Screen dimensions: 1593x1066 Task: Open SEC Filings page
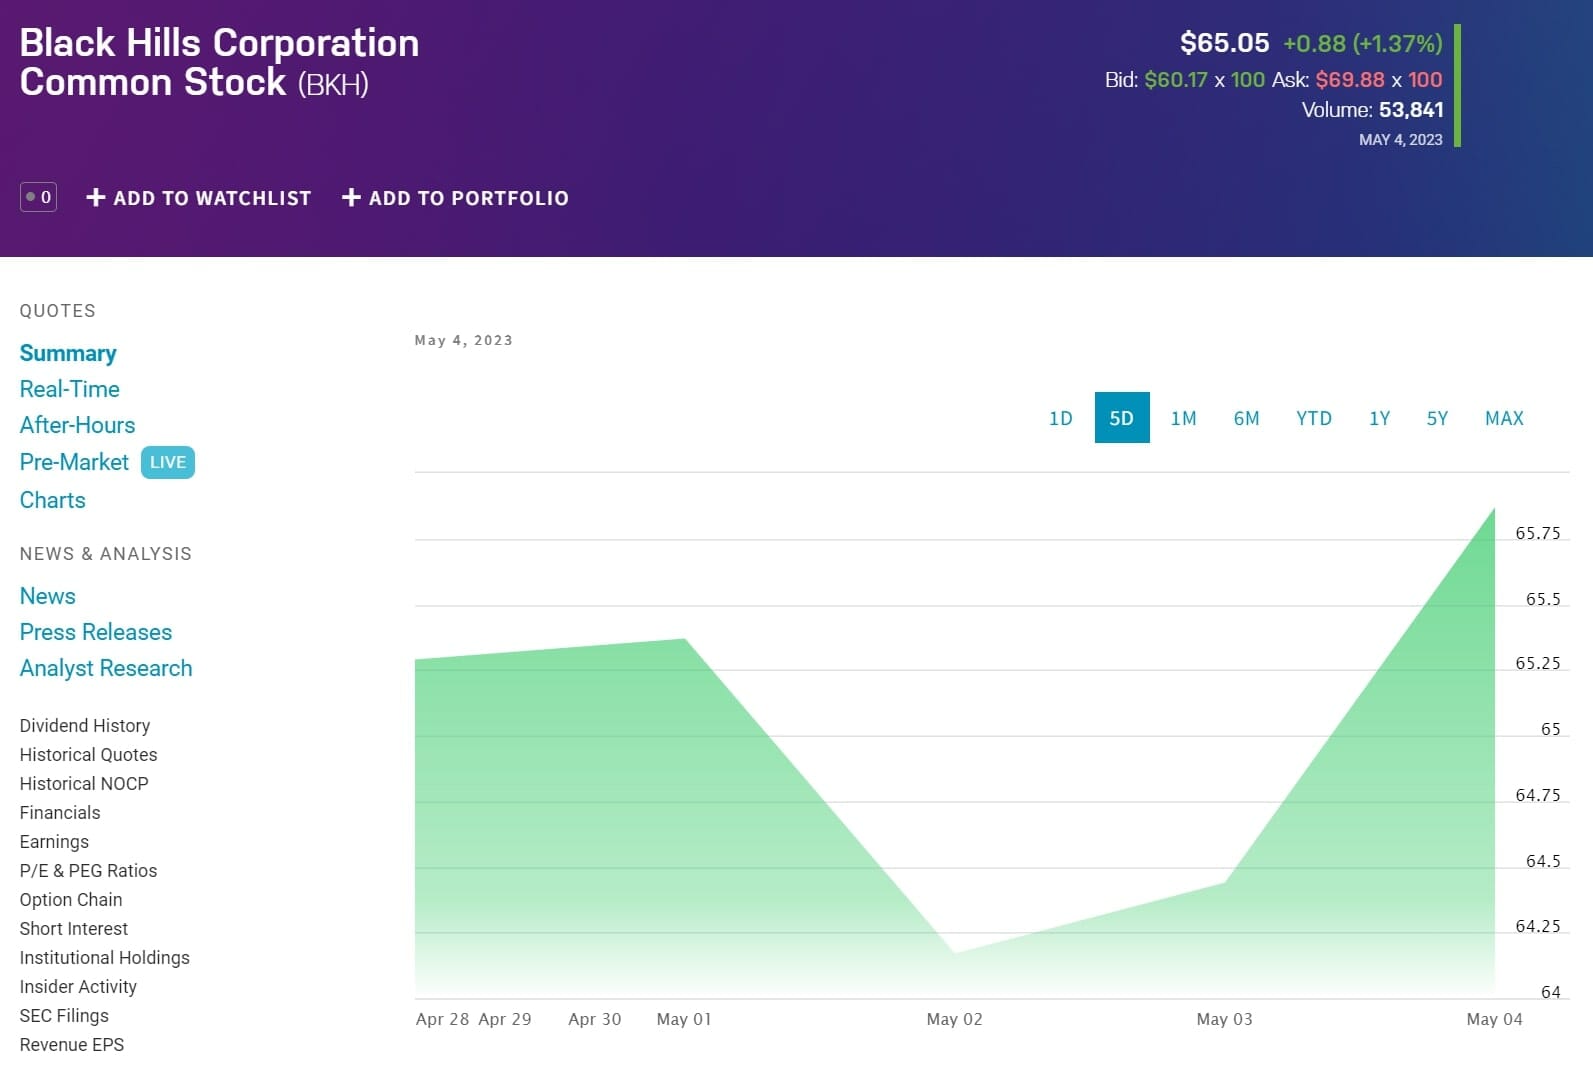pos(64,1015)
